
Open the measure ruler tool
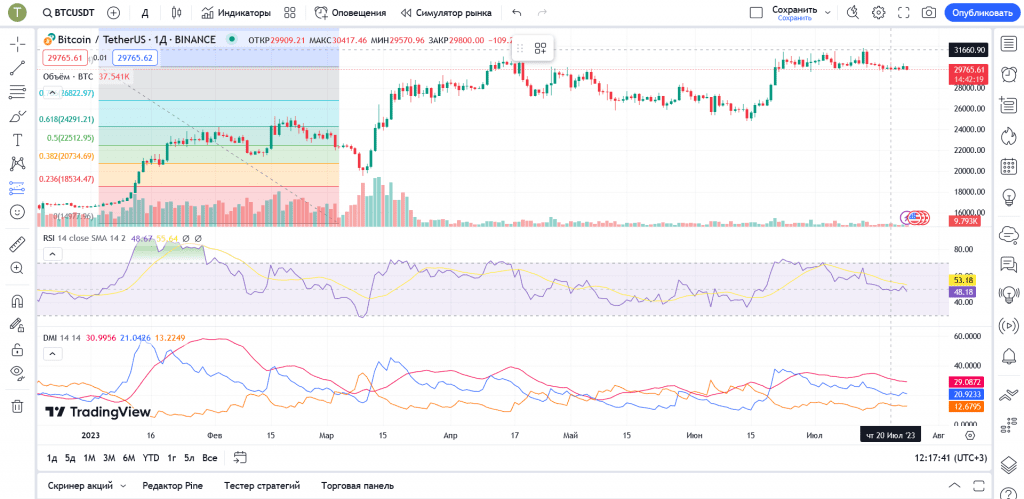[x=17, y=244]
